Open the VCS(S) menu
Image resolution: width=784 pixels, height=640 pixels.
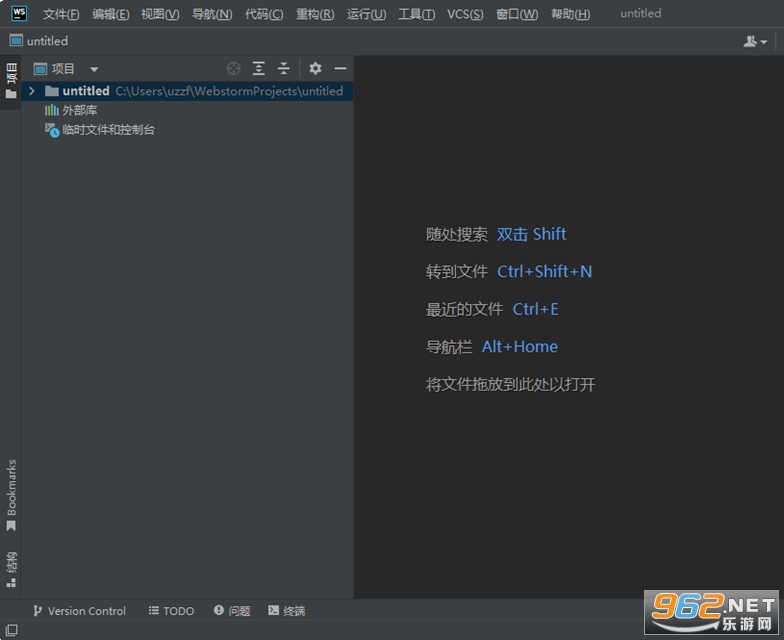465,14
